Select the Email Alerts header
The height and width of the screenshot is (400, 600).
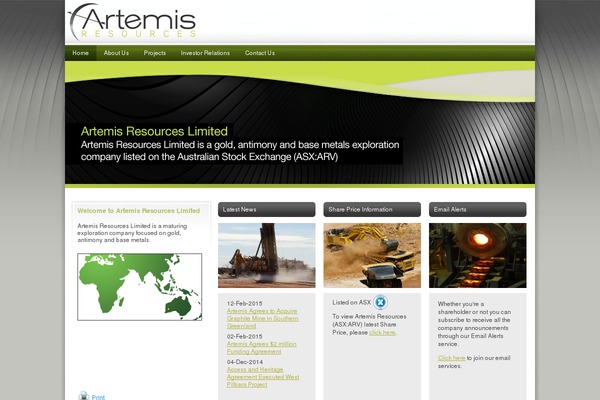coord(478,209)
